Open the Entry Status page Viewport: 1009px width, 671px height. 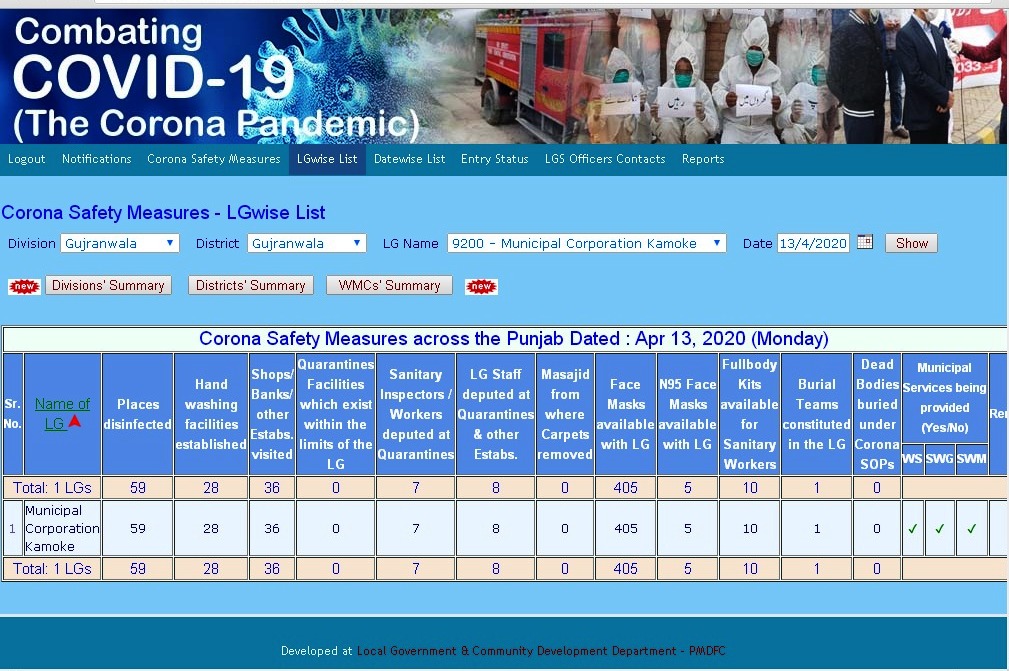[x=494, y=159]
